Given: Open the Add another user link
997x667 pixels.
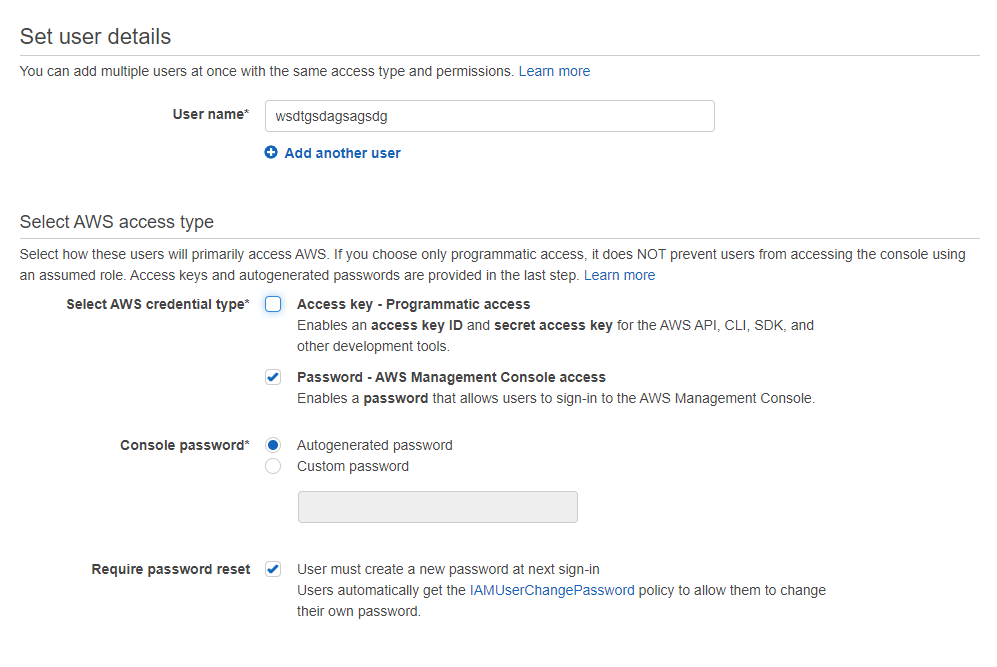Looking at the screenshot, I should [342, 153].
